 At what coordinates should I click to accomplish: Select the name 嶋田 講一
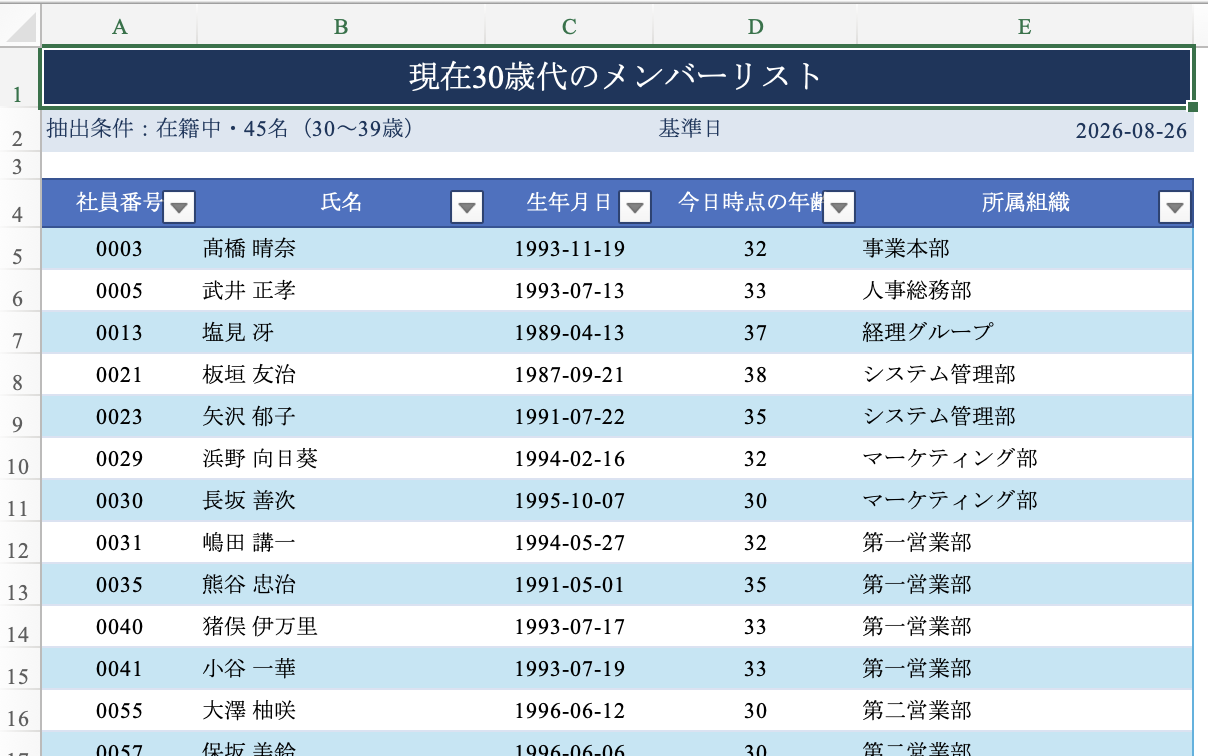coord(249,542)
